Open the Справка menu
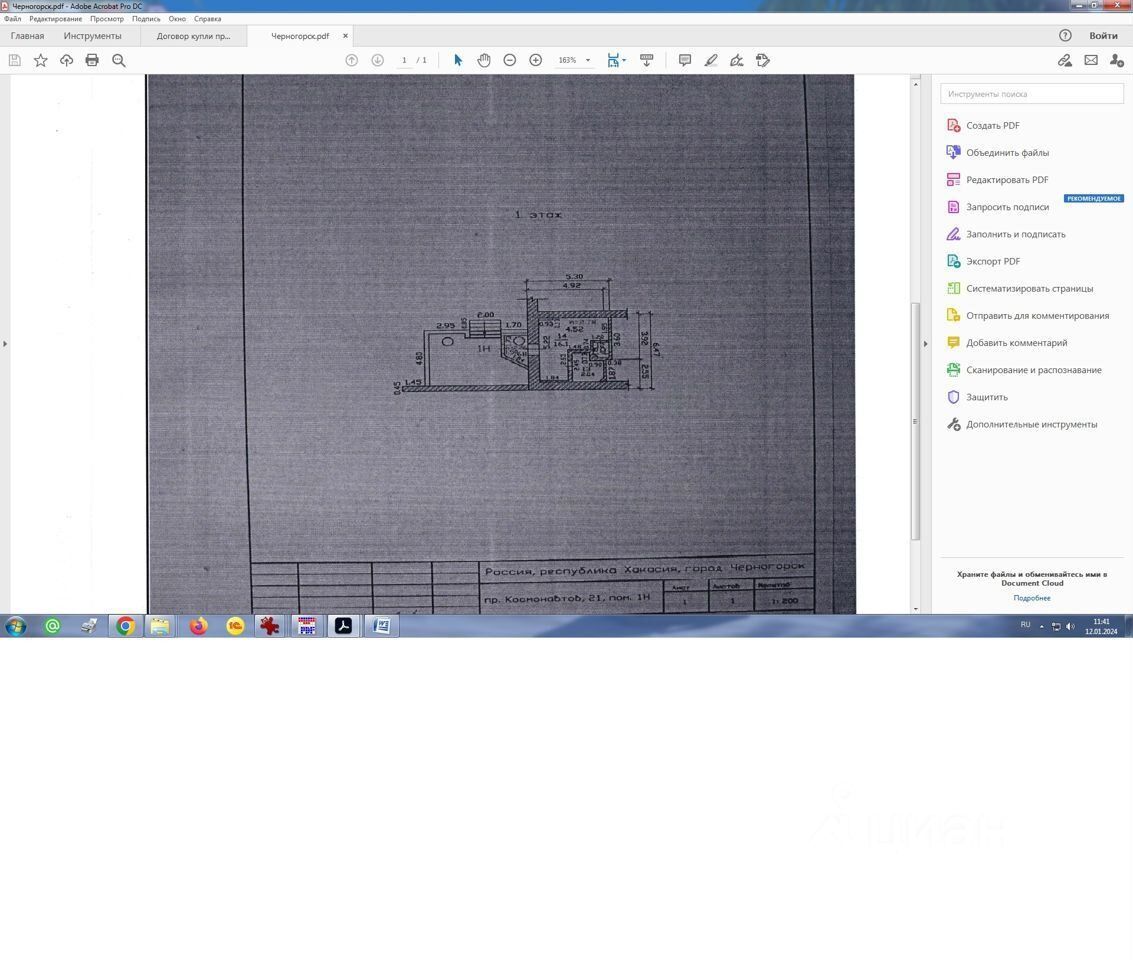Image resolution: width=1133 pixels, height=960 pixels. click(x=207, y=19)
